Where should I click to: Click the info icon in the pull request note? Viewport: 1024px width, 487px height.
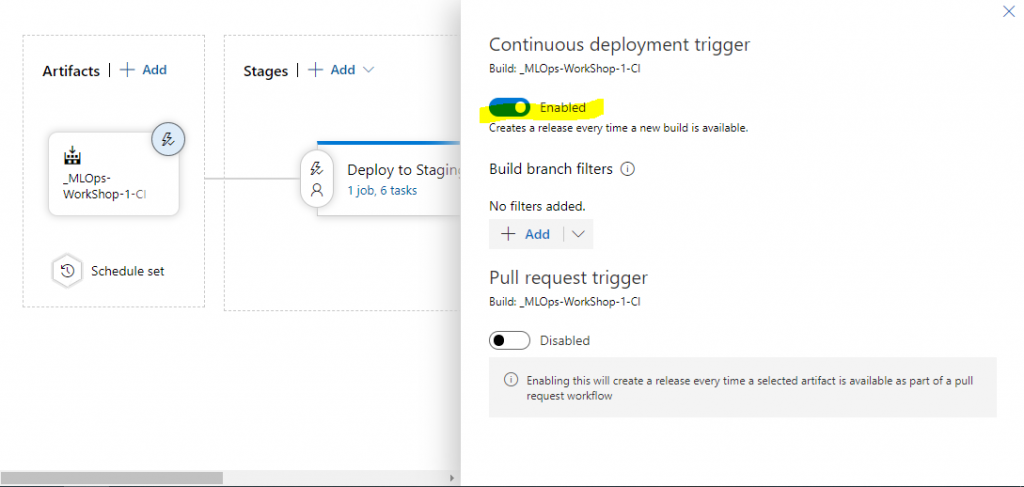click(510, 380)
